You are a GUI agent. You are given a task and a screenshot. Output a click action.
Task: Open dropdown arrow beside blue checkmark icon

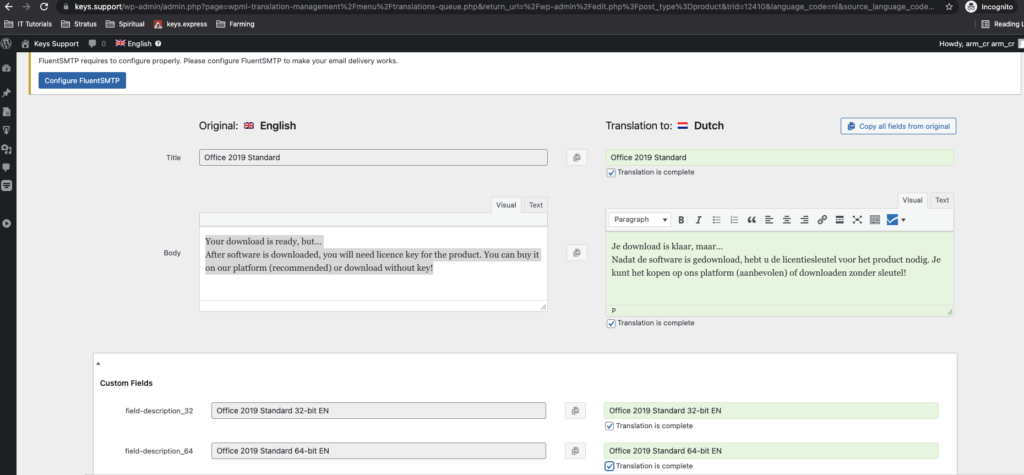coord(904,219)
